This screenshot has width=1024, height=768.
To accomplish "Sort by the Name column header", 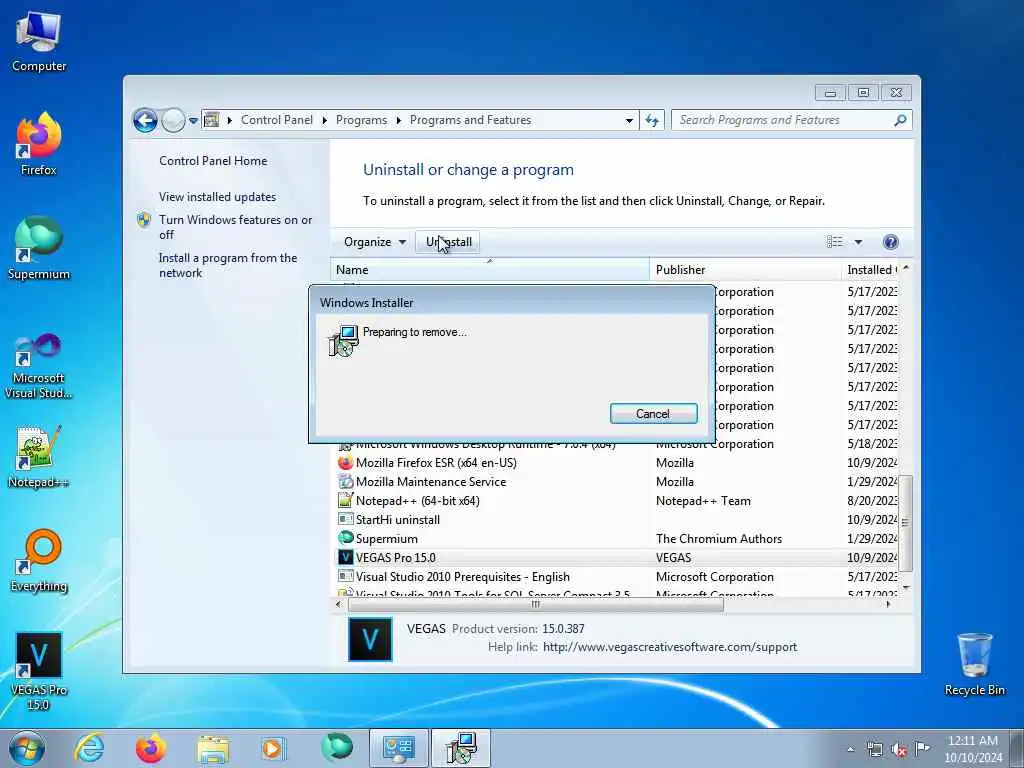I will click(490, 270).
